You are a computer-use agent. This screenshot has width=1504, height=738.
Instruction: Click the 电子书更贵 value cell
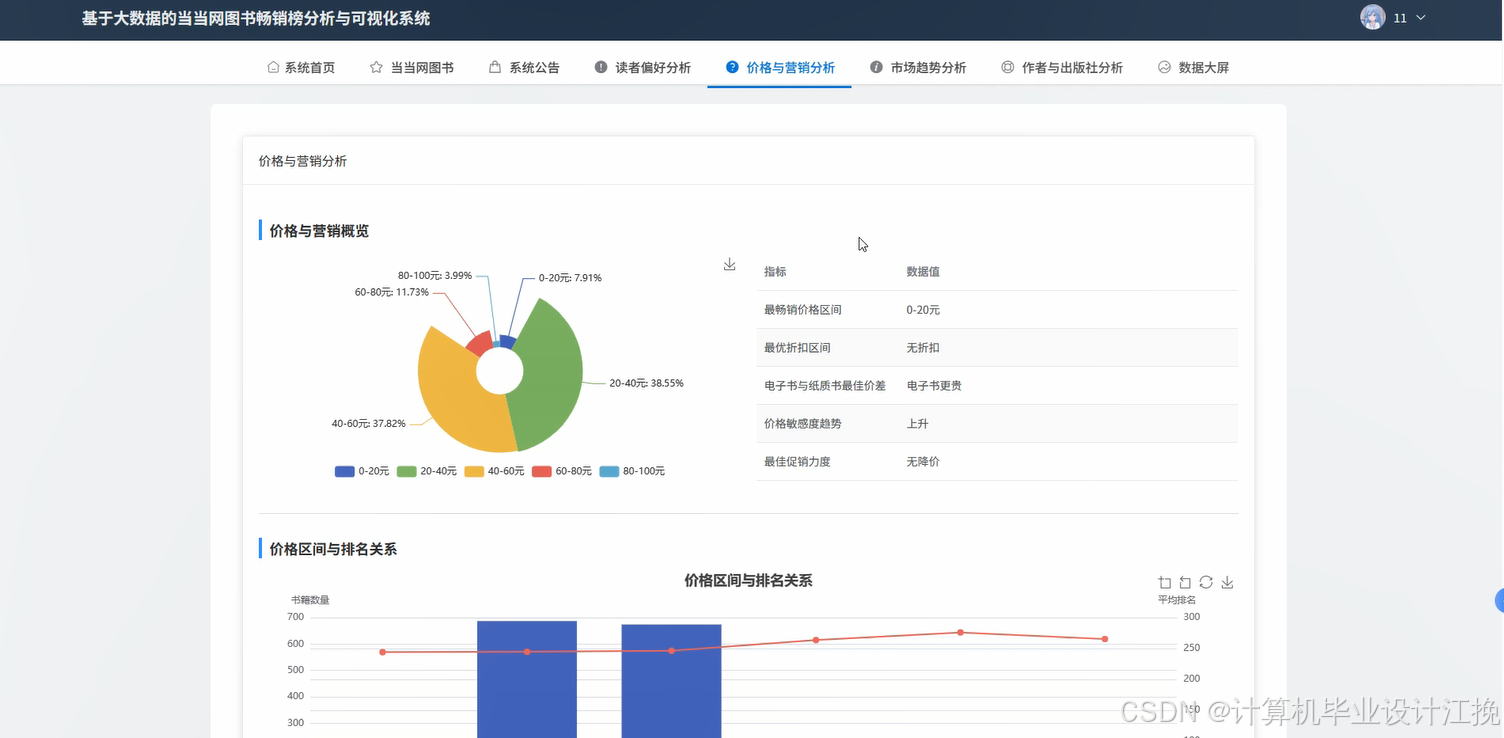click(934, 386)
